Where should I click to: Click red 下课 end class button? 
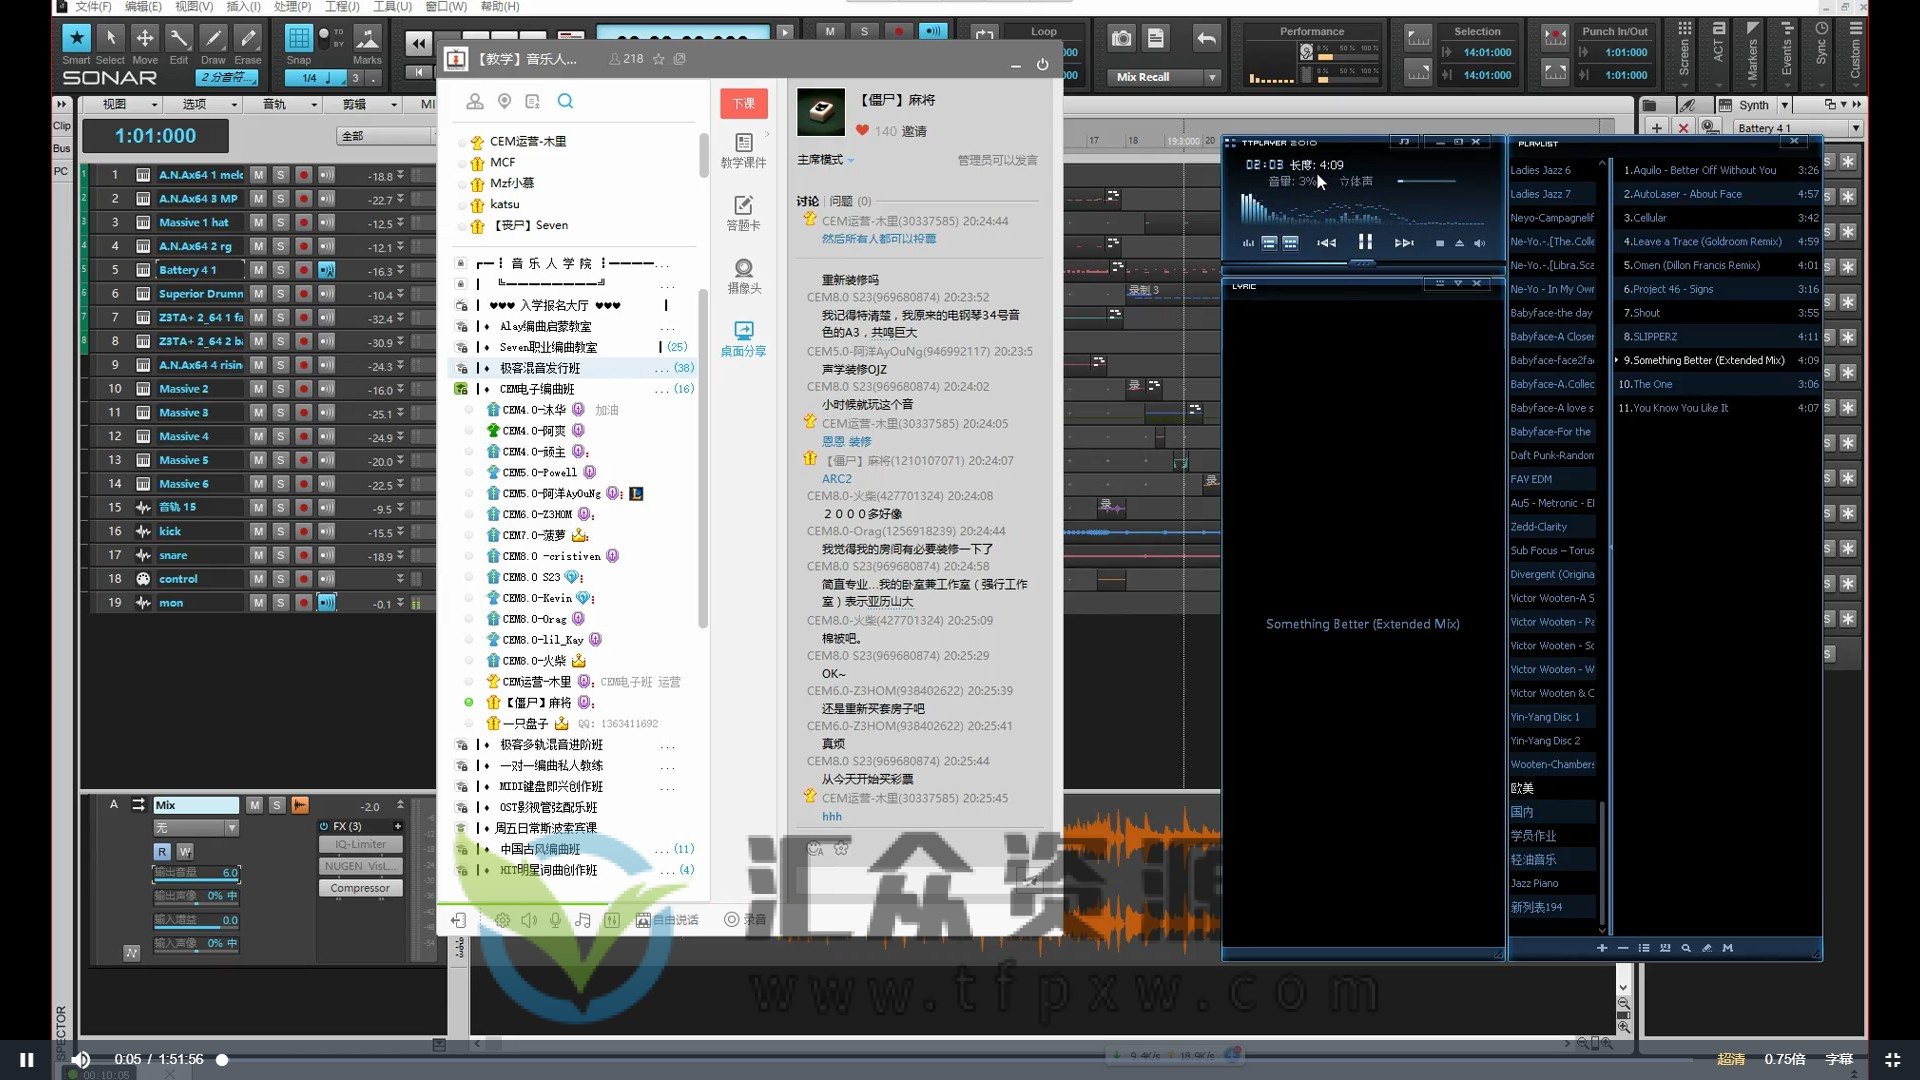(744, 104)
